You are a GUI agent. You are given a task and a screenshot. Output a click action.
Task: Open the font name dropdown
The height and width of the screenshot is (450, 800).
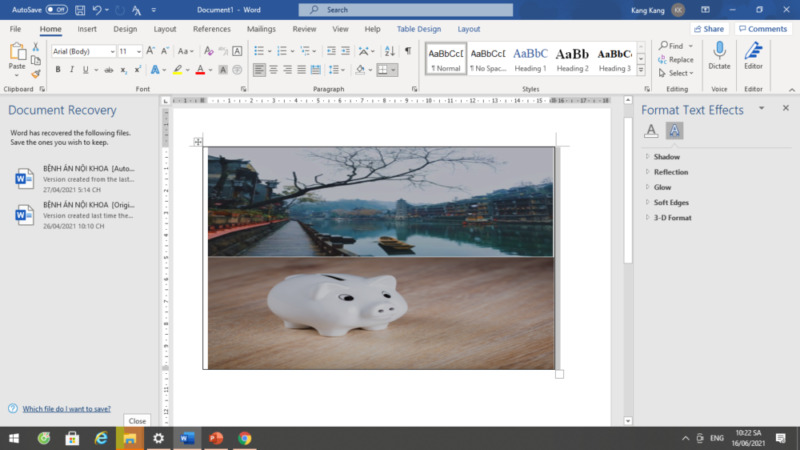click(112, 52)
